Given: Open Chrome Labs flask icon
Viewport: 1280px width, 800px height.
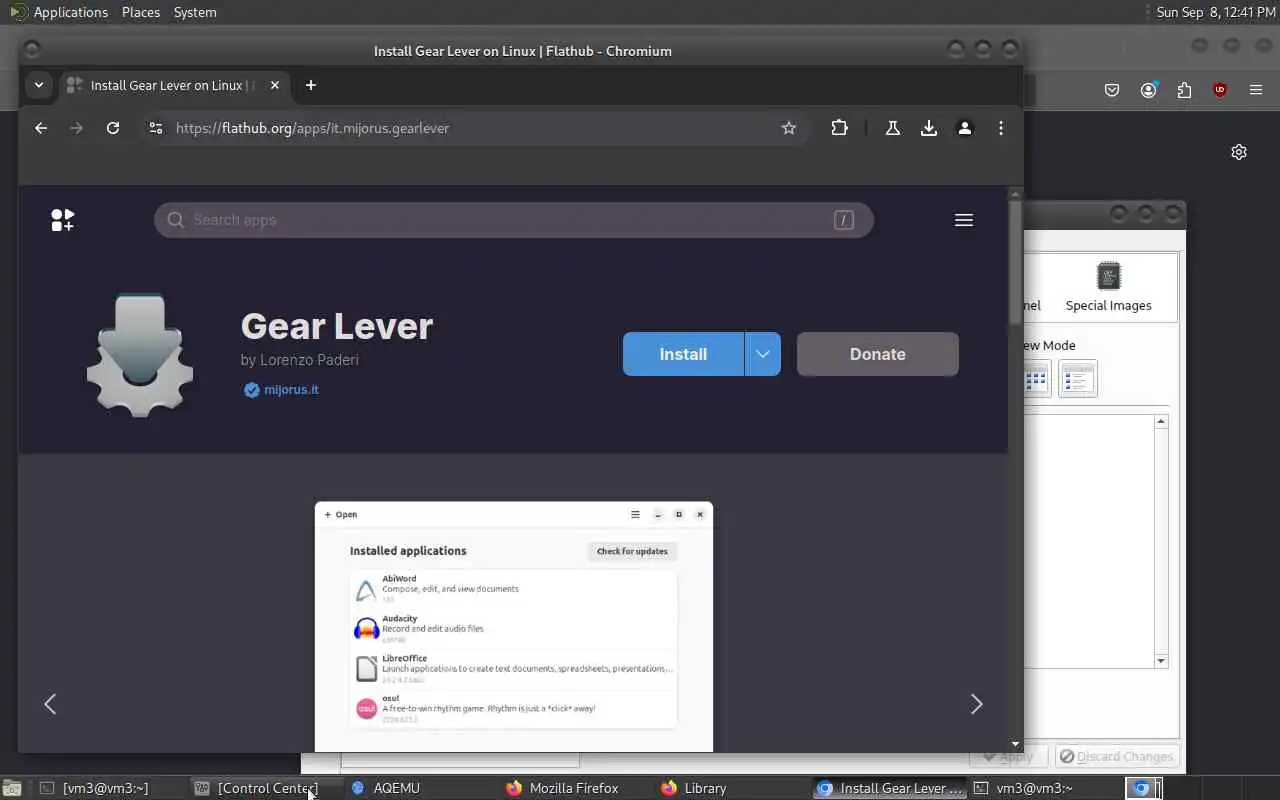Looking at the screenshot, I should coord(893,128).
